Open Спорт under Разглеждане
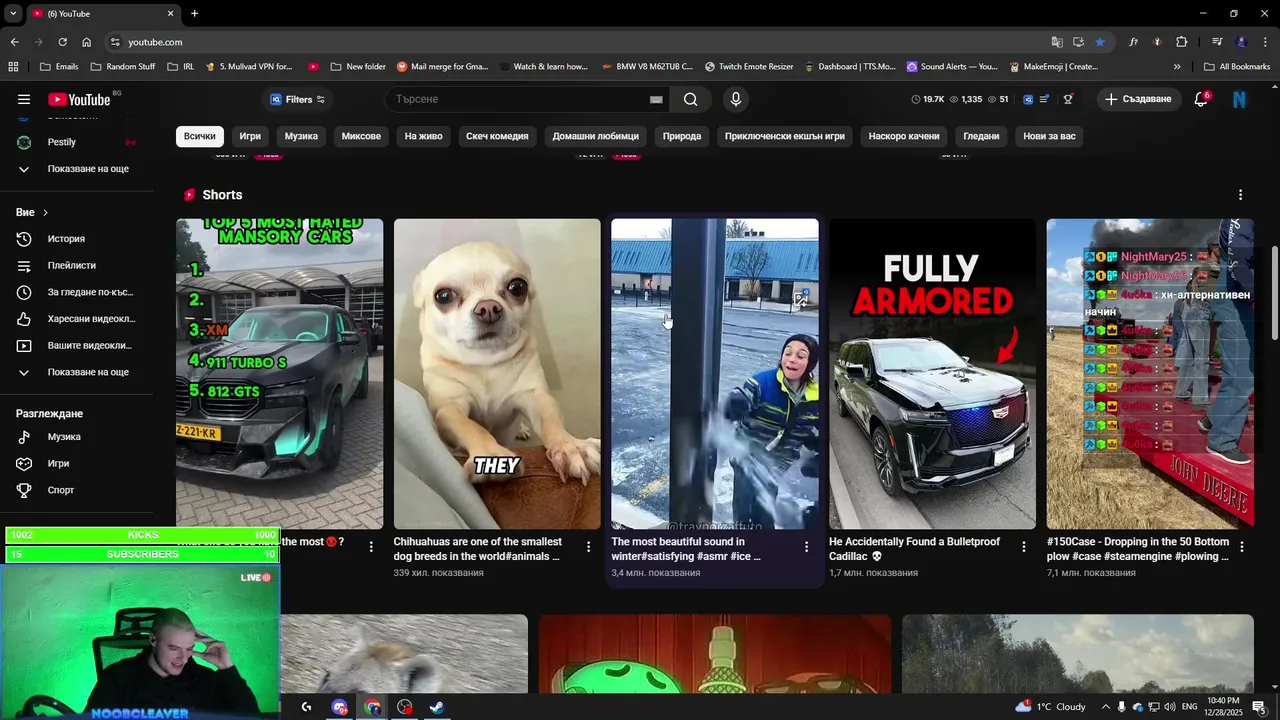The width and height of the screenshot is (1280, 720). [78, 490]
